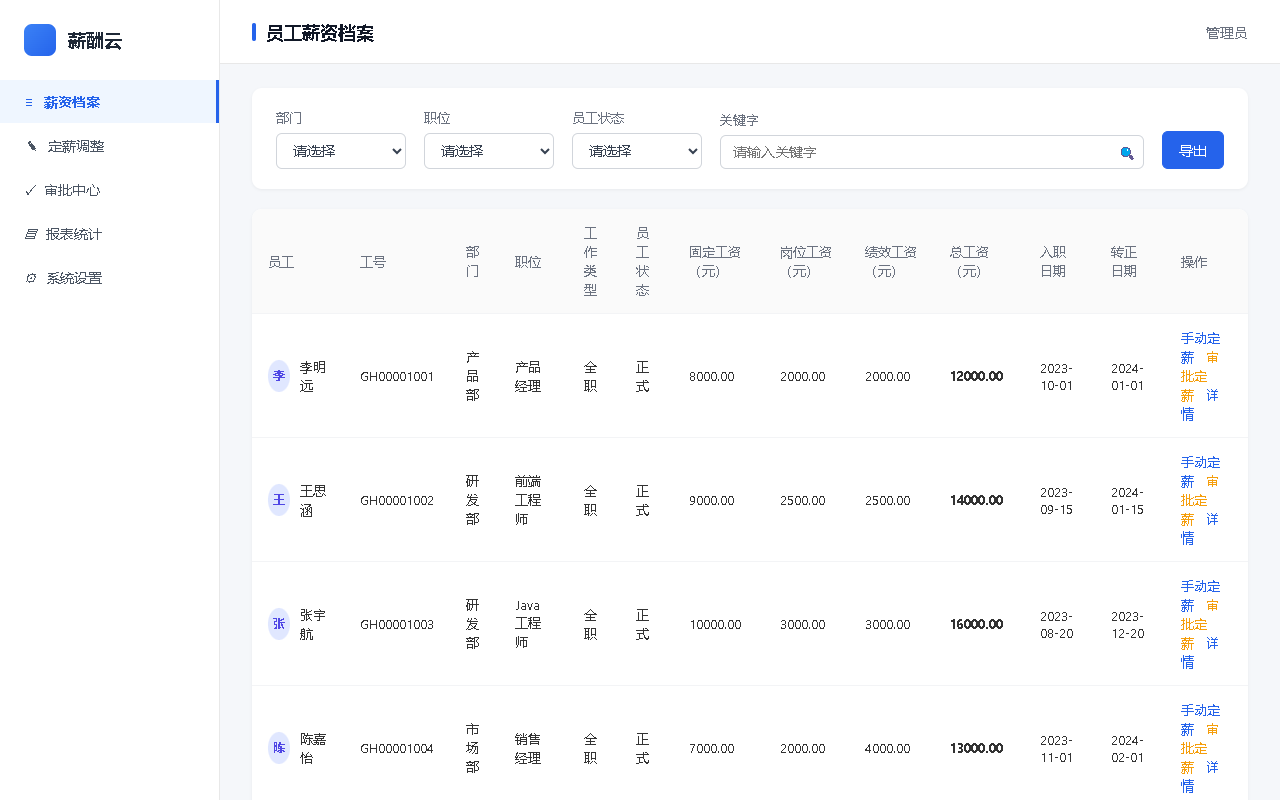The height and width of the screenshot is (800, 1280).
Task: Click 陈嘉怡's round avatar badge
Action: pos(279,748)
